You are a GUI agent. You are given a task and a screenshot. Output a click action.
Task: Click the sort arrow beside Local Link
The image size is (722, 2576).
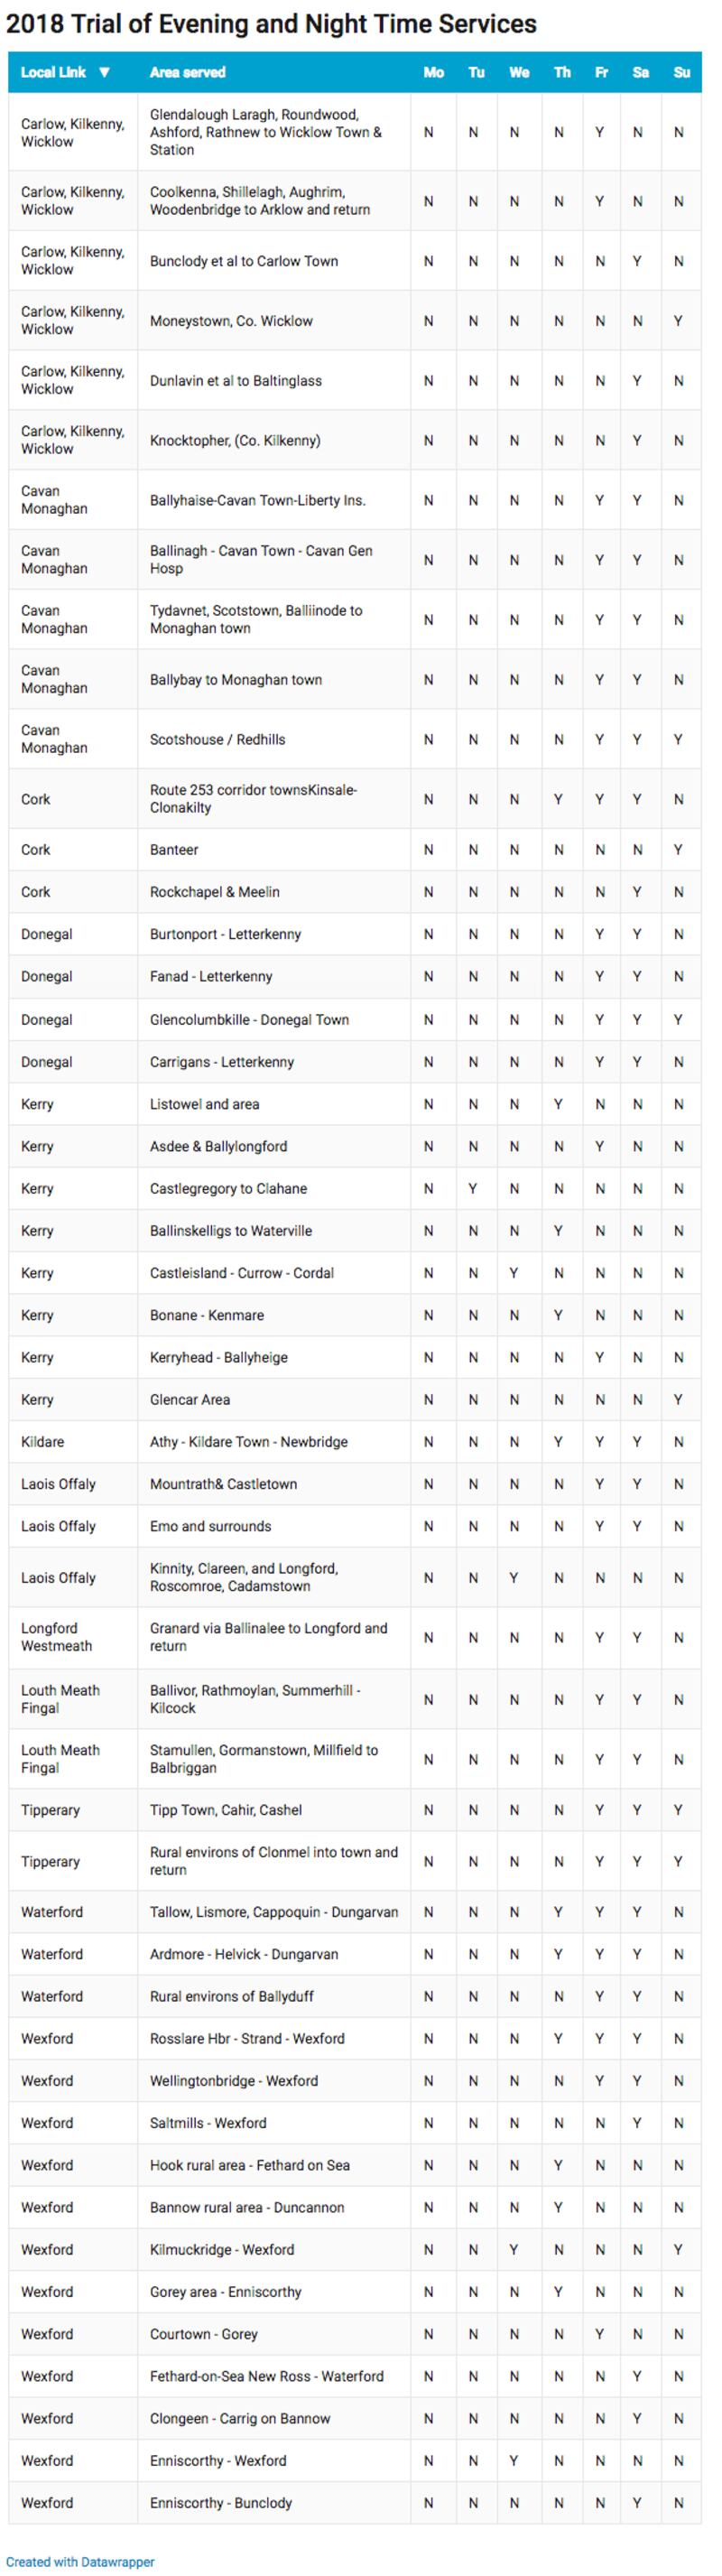coord(104,73)
